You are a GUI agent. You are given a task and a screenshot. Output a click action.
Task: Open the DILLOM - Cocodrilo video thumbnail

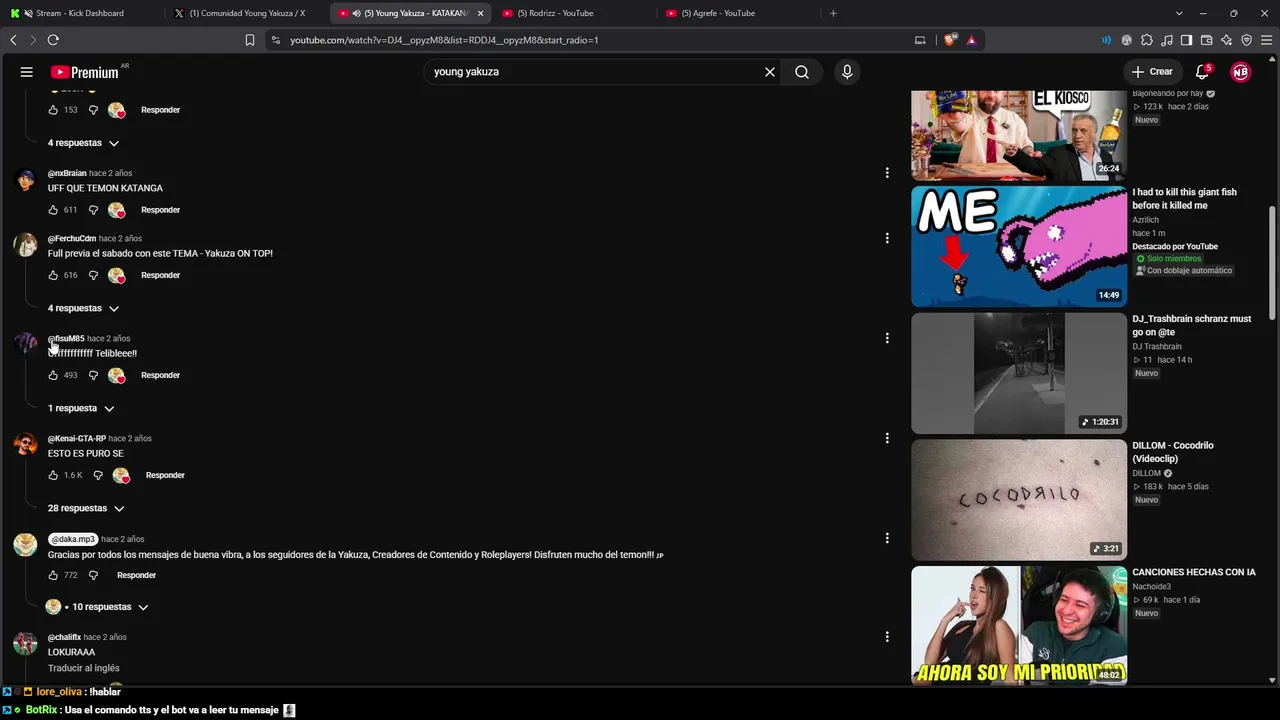pyautogui.click(x=1019, y=500)
